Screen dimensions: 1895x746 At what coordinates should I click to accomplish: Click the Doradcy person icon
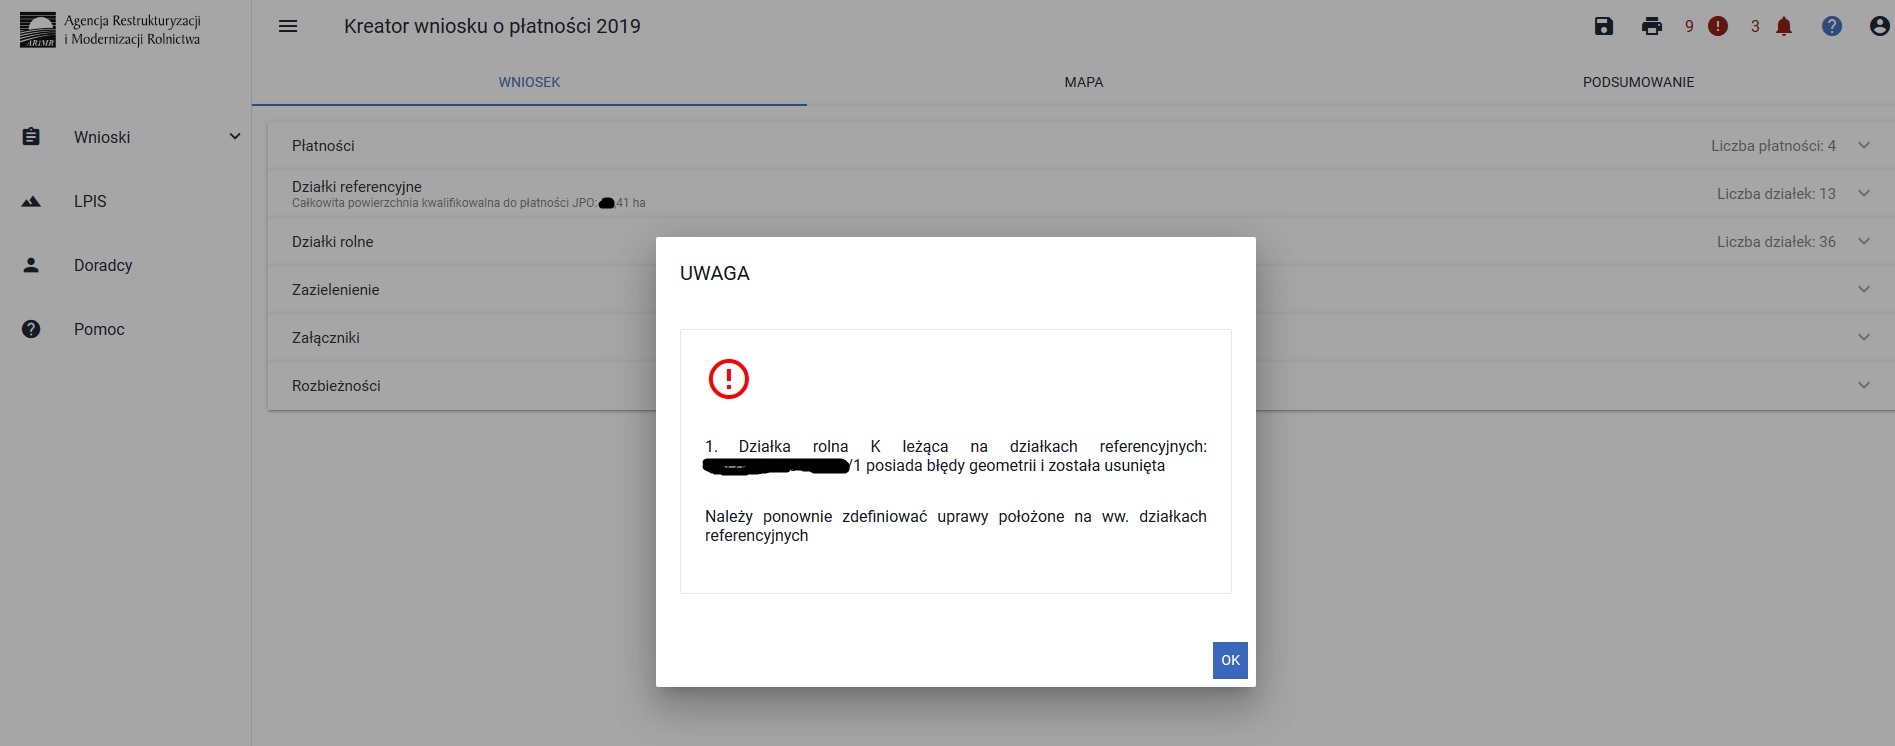tap(31, 265)
